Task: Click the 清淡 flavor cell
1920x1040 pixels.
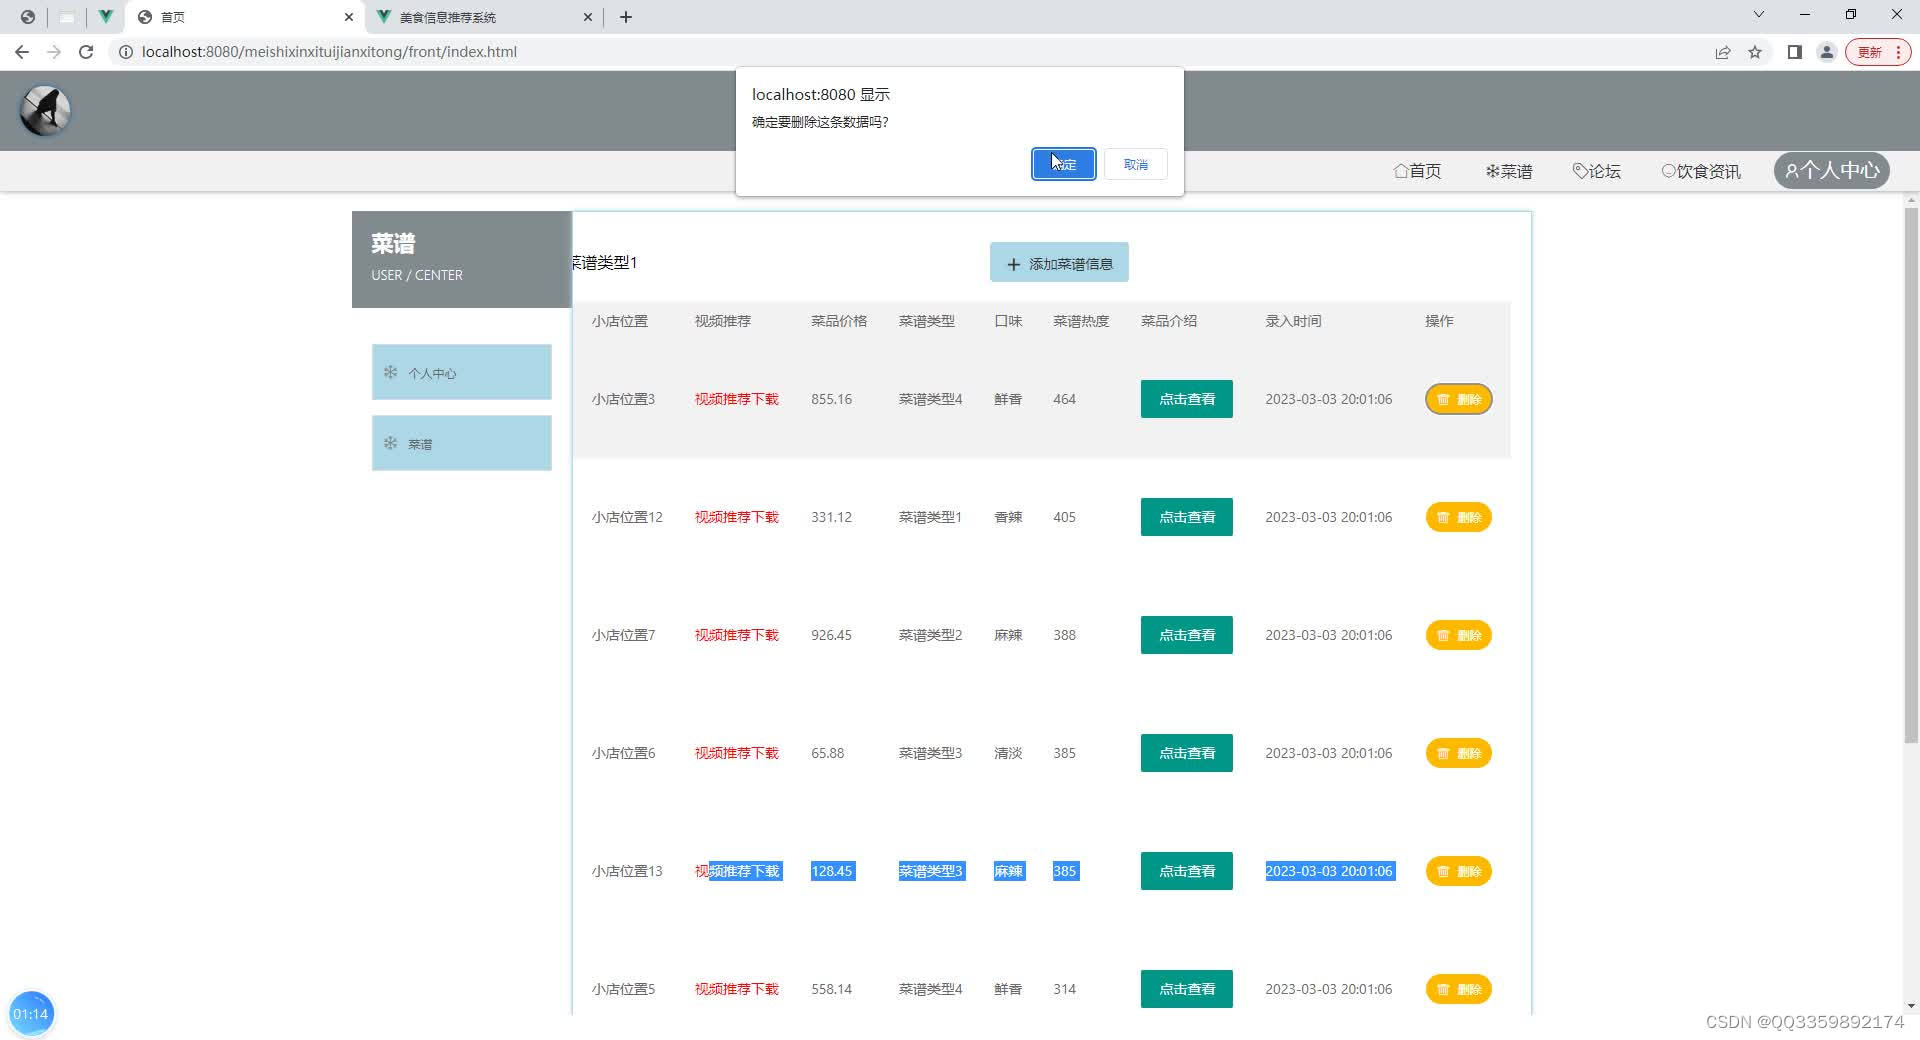Action: [x=1008, y=753]
